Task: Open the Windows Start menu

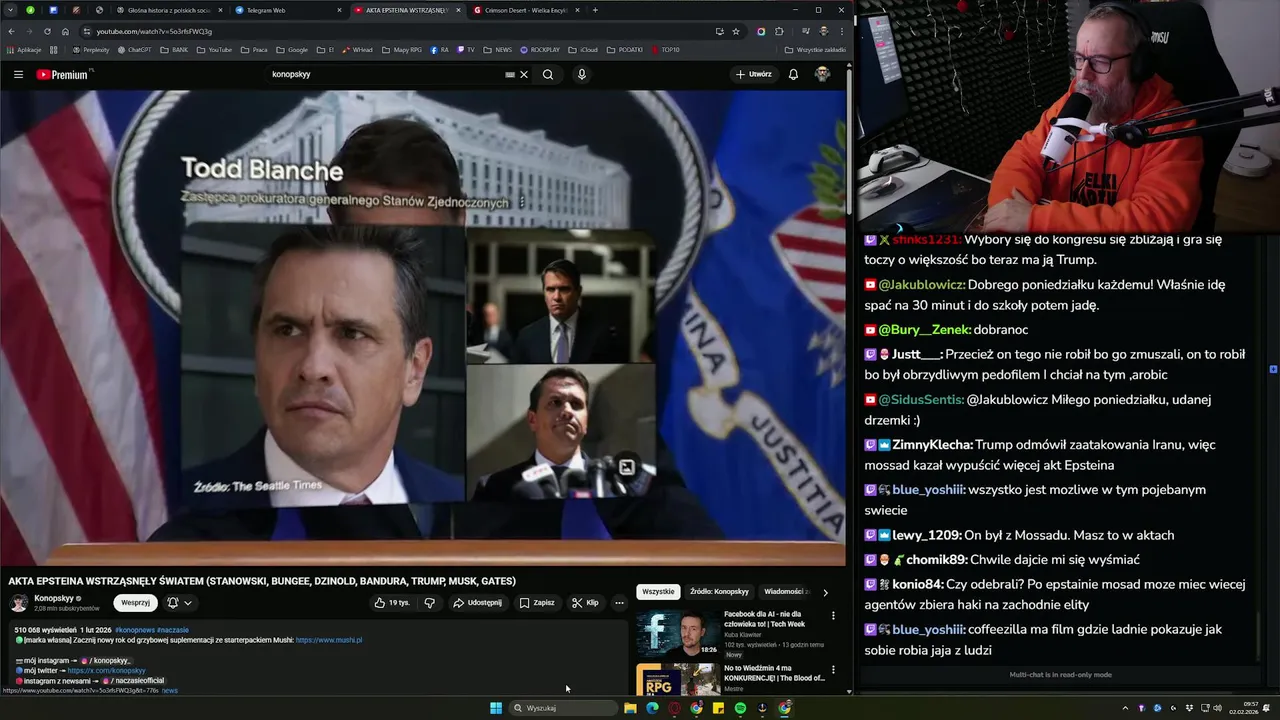Action: [x=496, y=708]
